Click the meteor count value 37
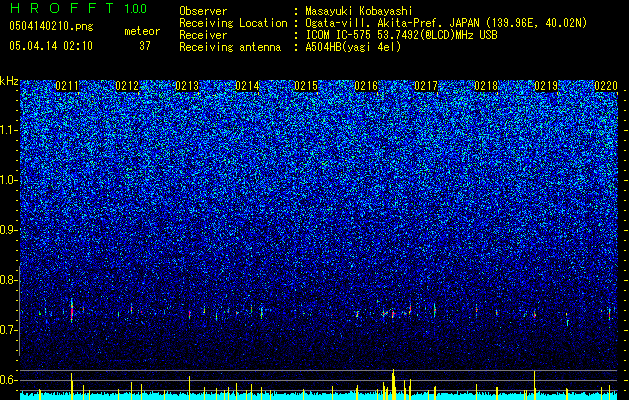629x400 pixels. click(145, 46)
